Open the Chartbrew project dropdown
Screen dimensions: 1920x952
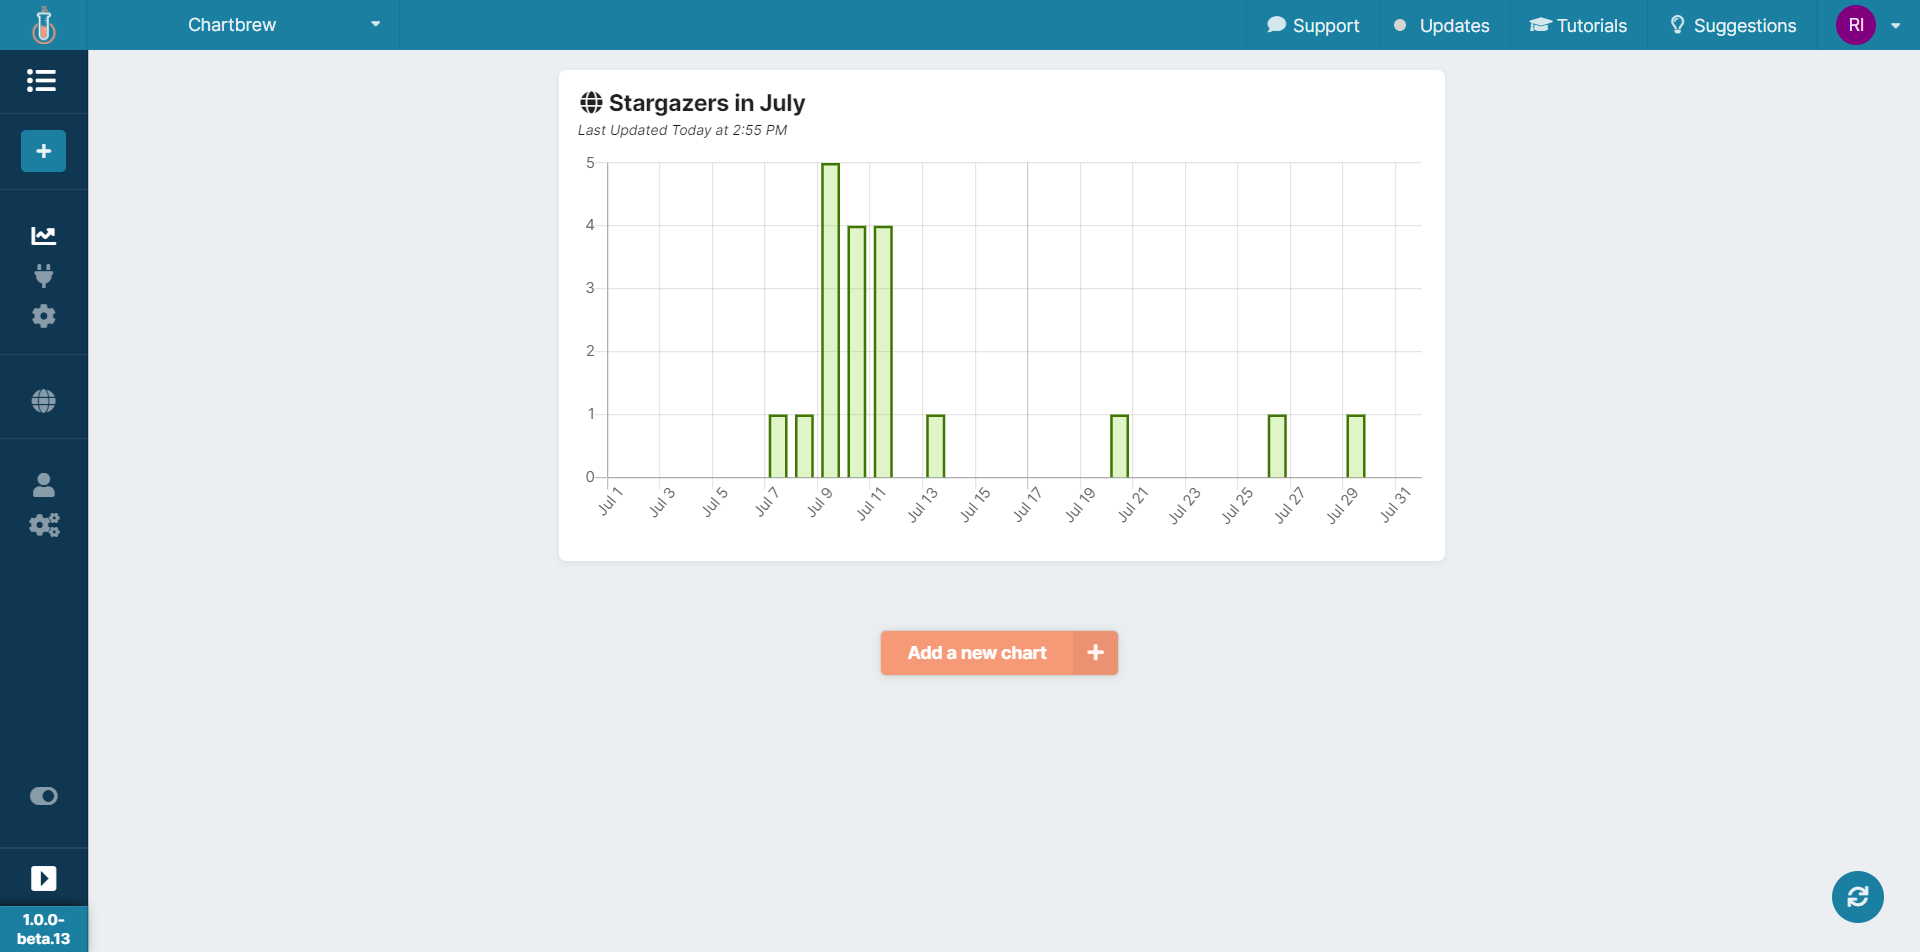pyautogui.click(x=280, y=24)
